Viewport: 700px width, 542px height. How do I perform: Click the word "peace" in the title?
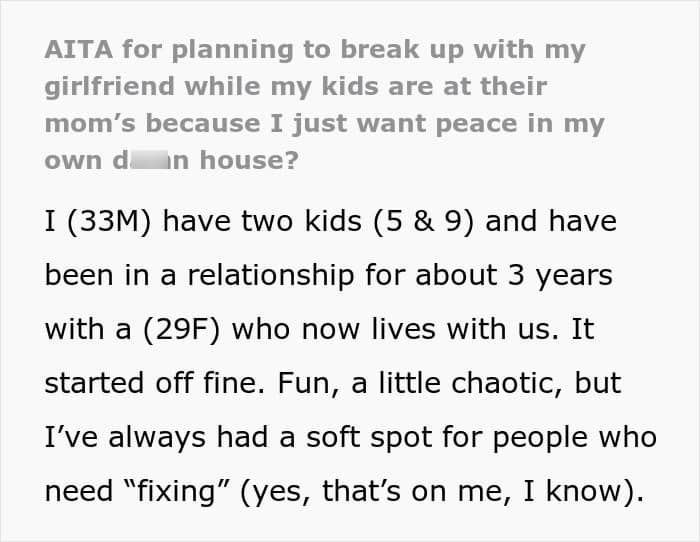[x=476, y=124]
